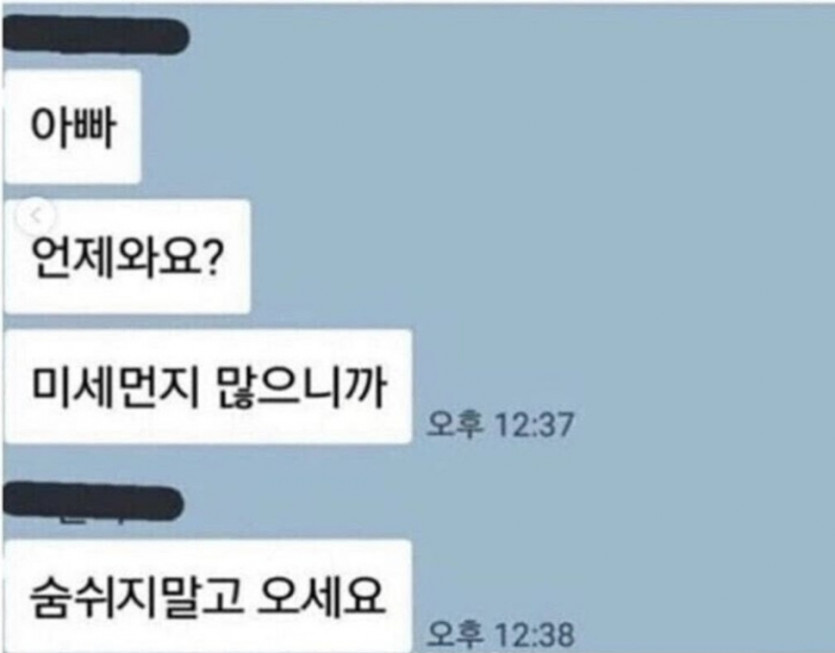
Task: Tap the word "미세먼지" in the message
Action: tap(114, 387)
